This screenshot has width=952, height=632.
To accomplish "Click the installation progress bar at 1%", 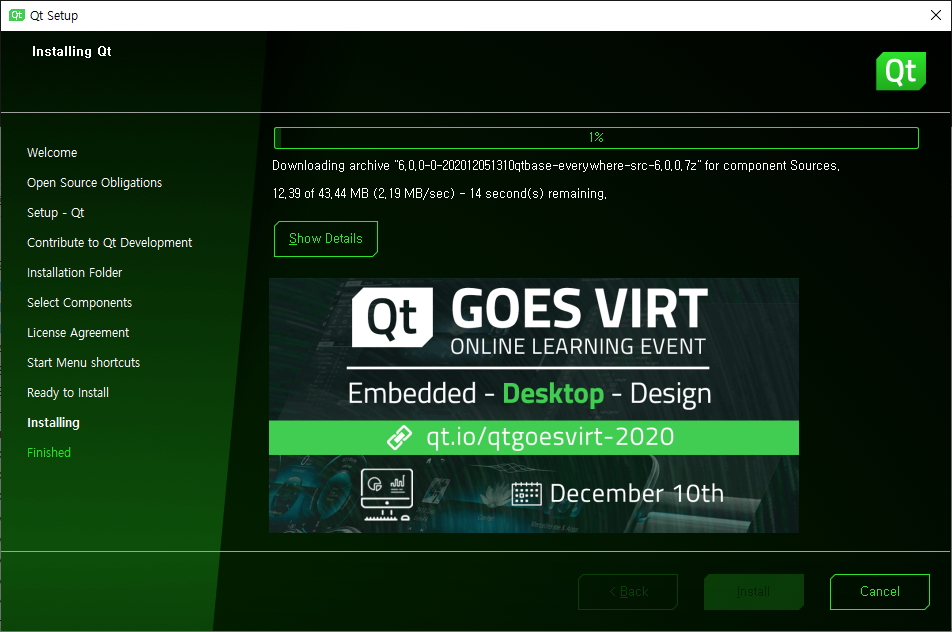I will click(x=596, y=138).
